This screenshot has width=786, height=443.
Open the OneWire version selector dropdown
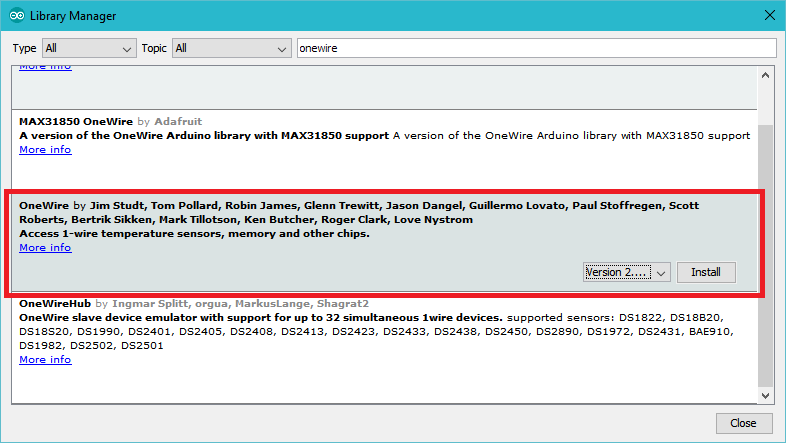(627, 272)
